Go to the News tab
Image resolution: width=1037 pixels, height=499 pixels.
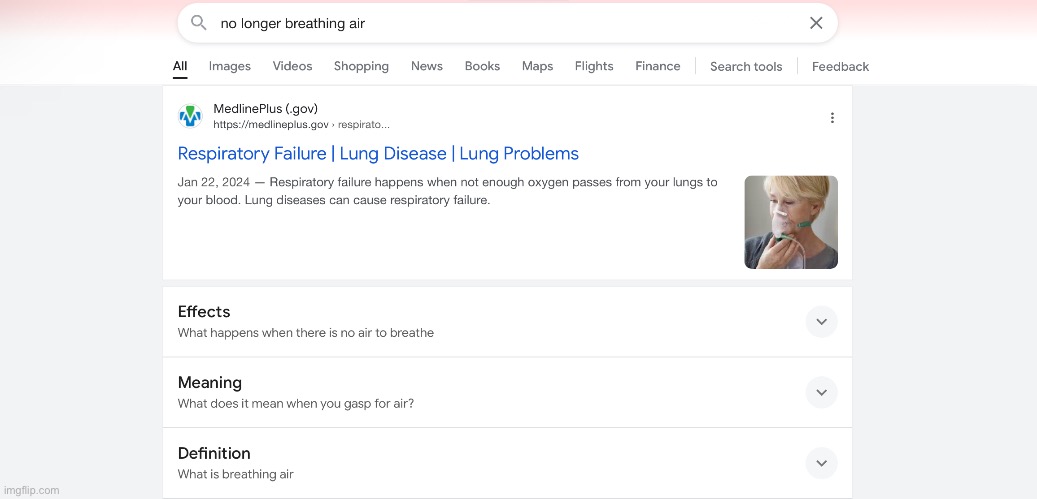pyautogui.click(x=427, y=66)
